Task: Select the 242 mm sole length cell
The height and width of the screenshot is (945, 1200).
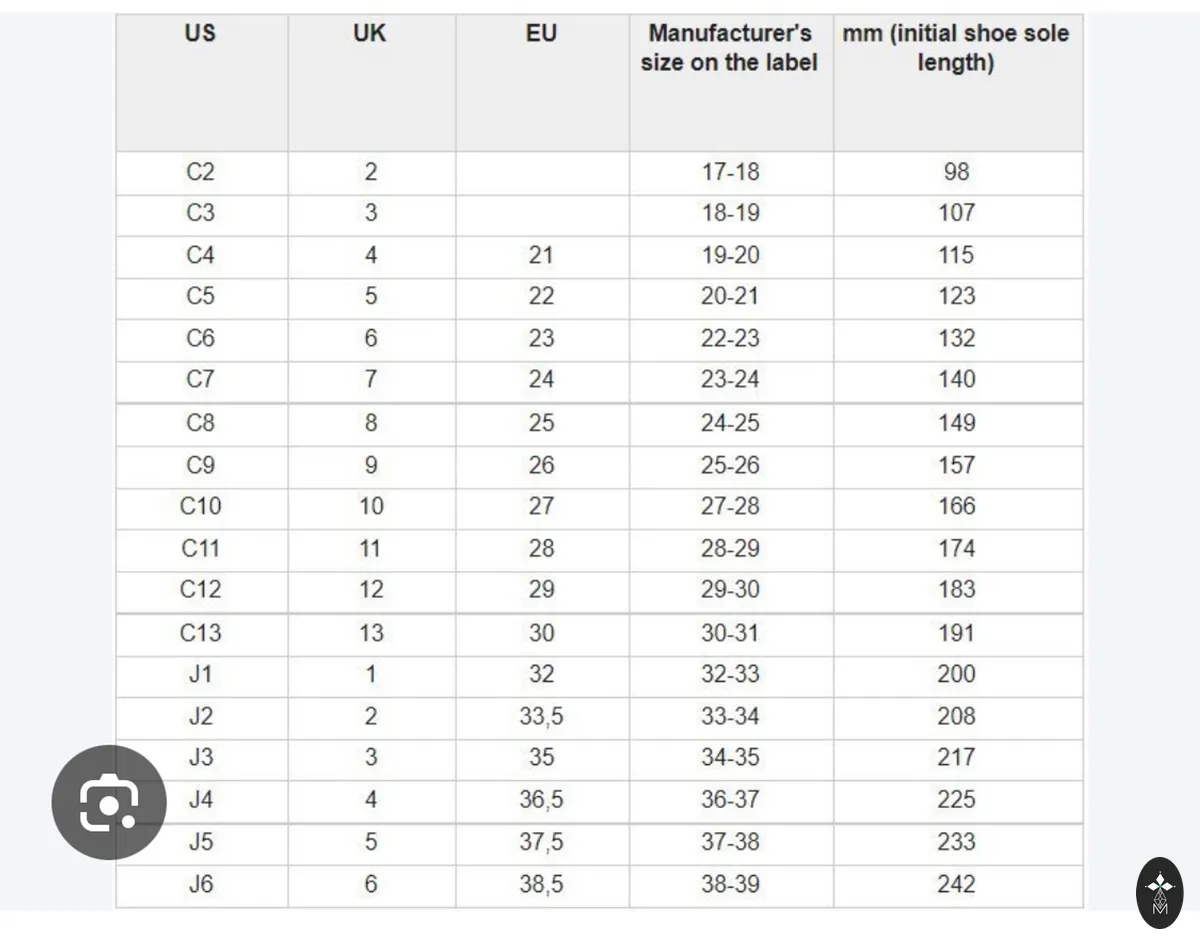Action: click(x=958, y=886)
